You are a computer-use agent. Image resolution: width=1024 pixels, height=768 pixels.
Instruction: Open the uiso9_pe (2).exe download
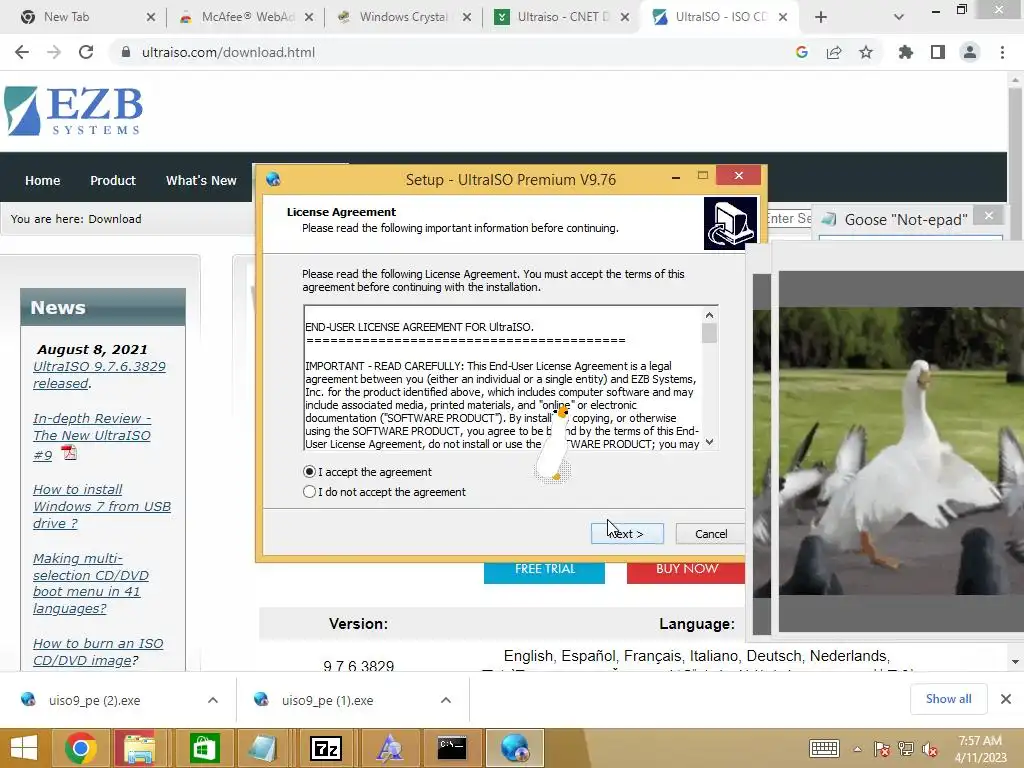point(94,700)
